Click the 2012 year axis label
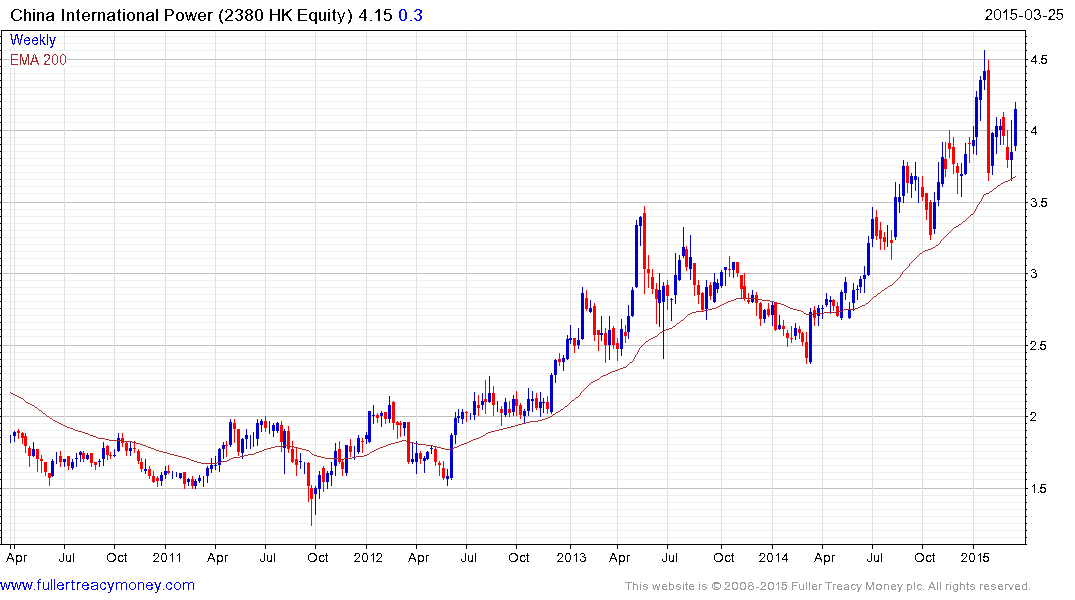1075x600 pixels. coord(368,557)
